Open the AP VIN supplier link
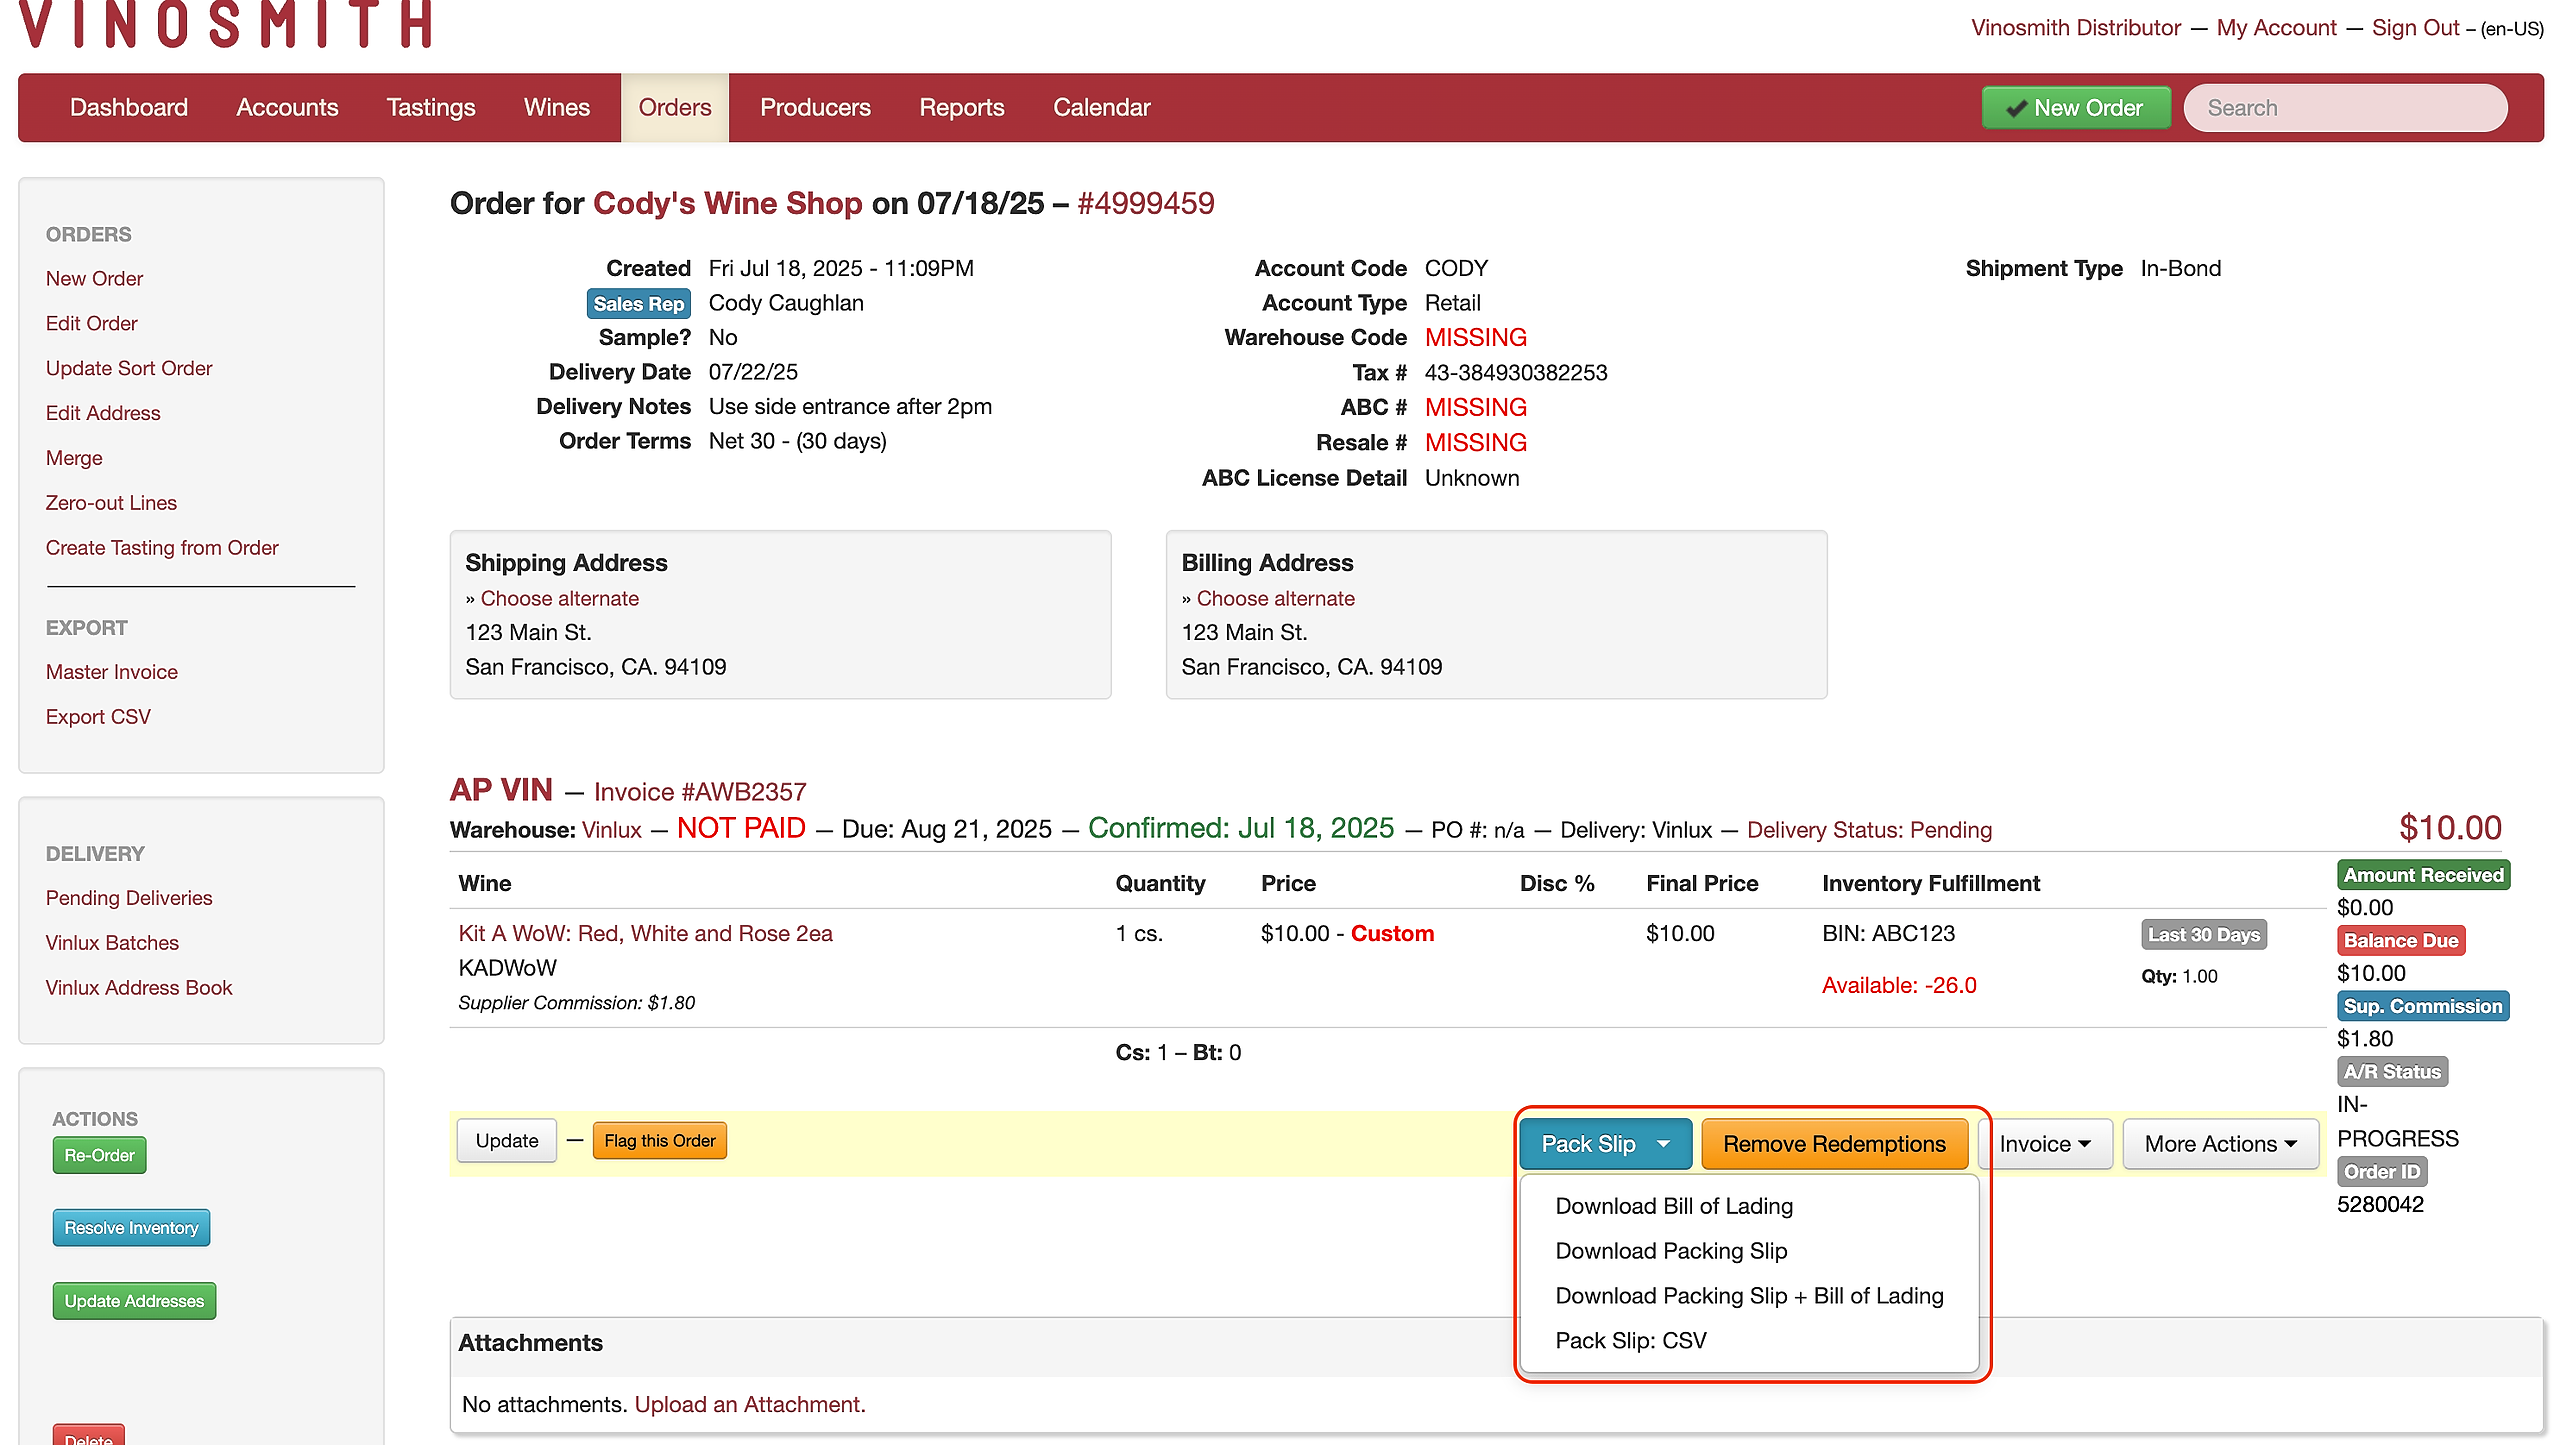This screenshot has height=1445, width=2560. 501,790
